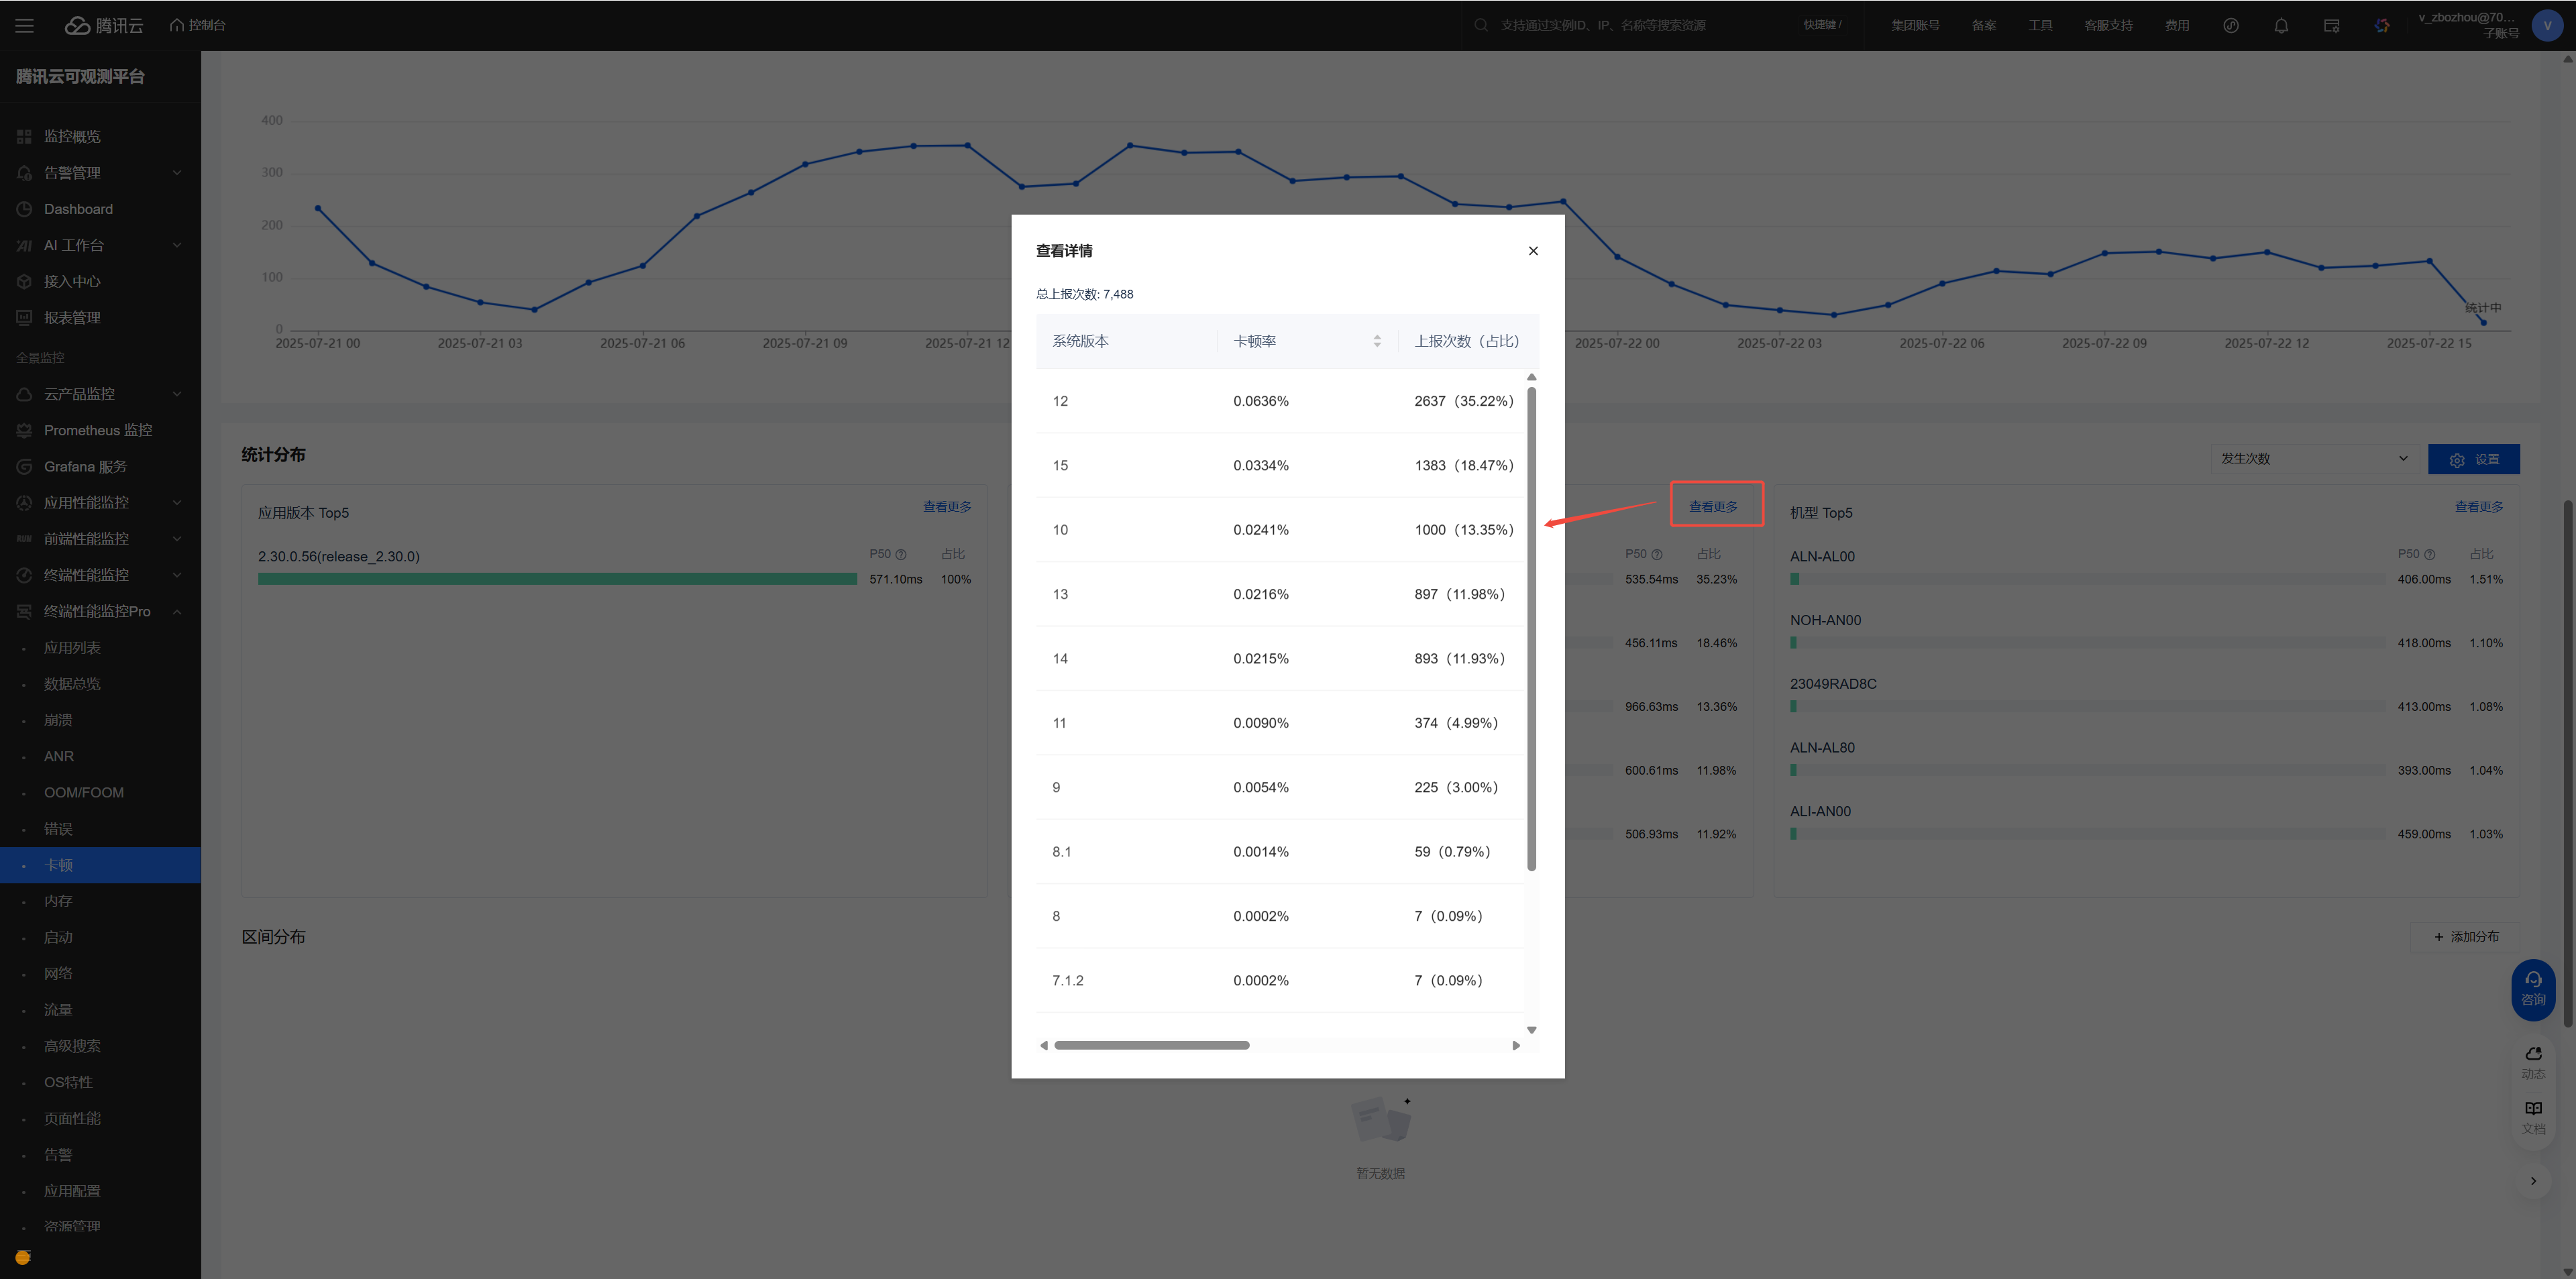
Task: Open the 文档 book icon
Action: pos(2533,1116)
